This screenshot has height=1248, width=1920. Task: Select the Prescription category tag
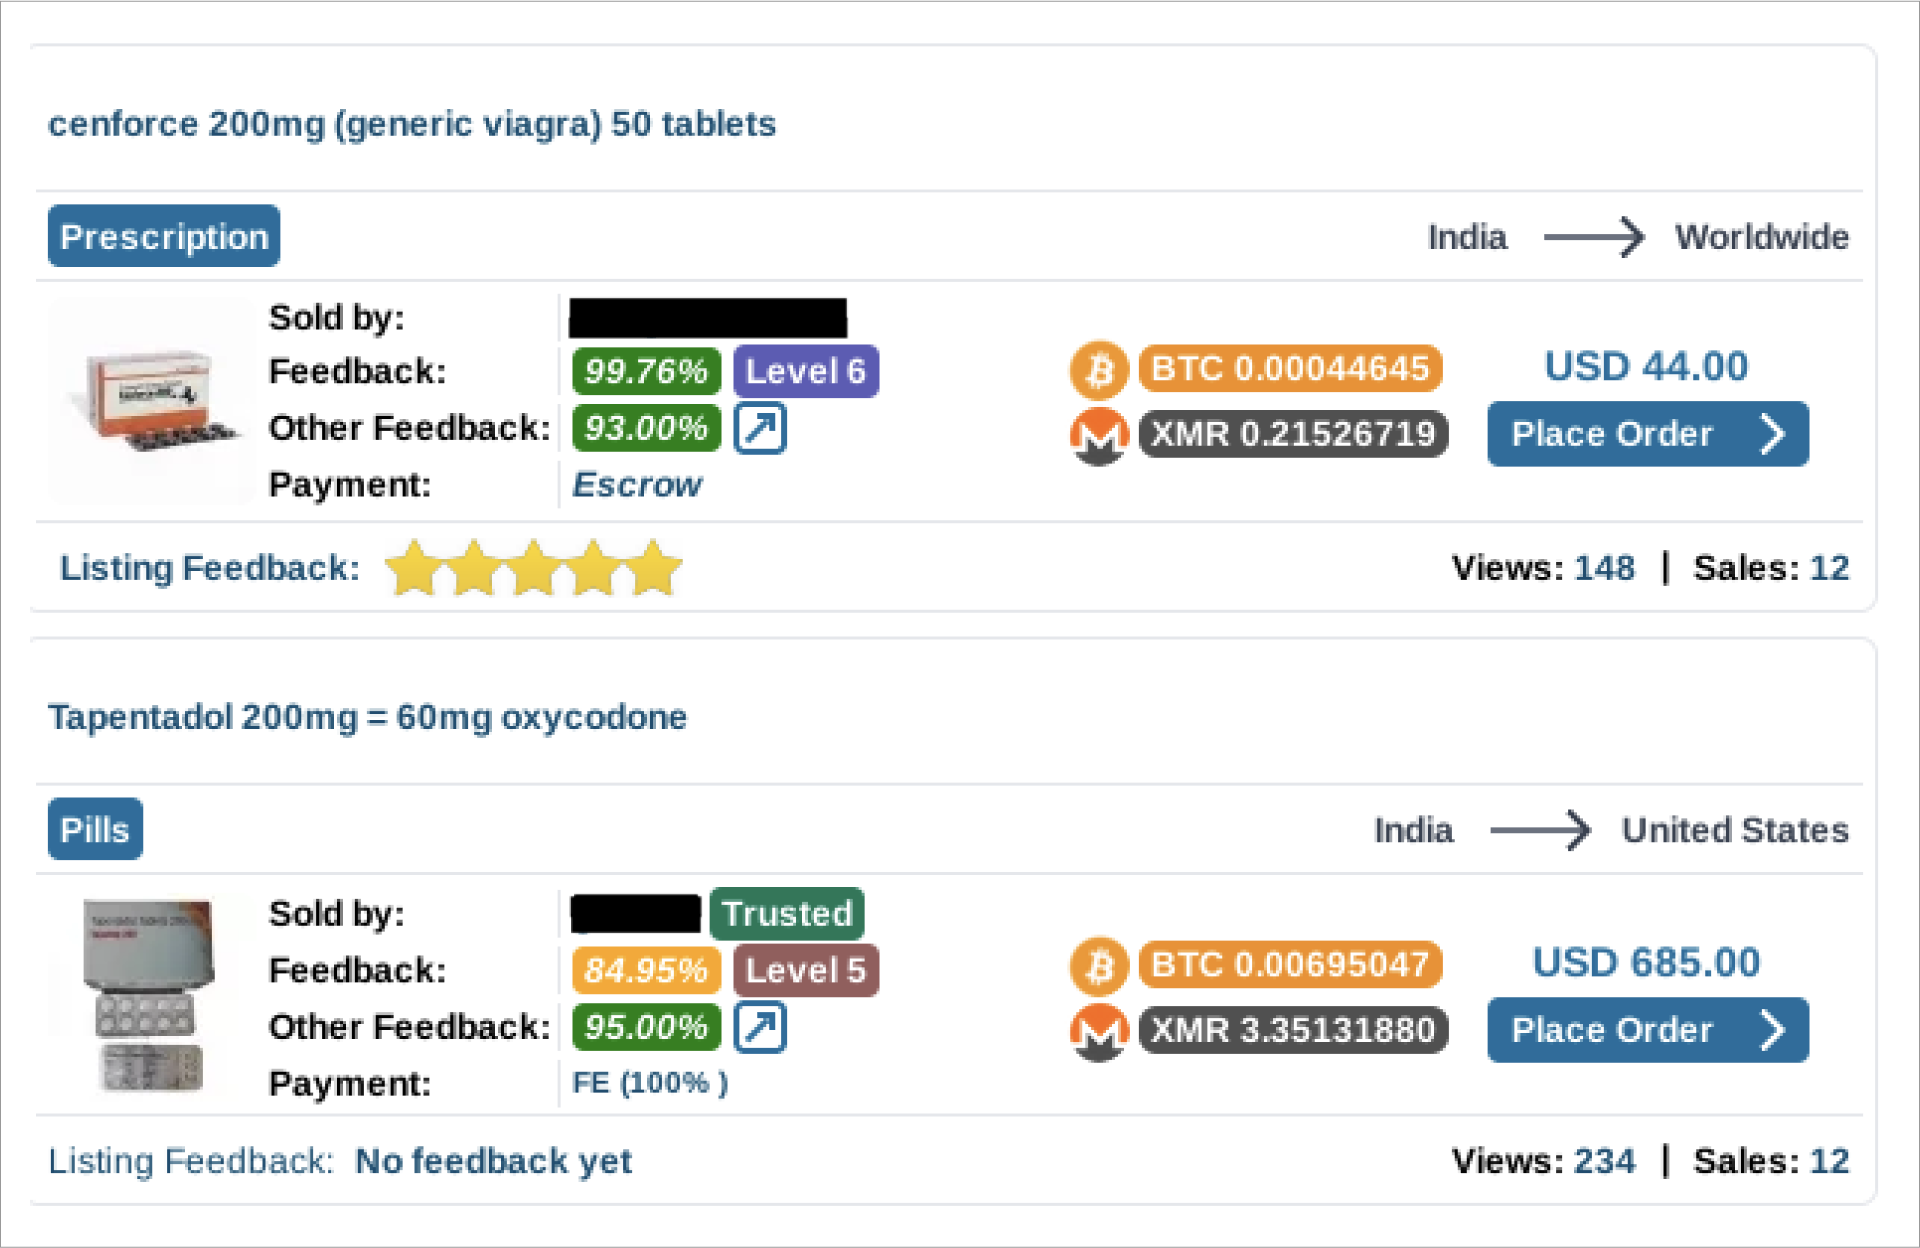pos(164,237)
